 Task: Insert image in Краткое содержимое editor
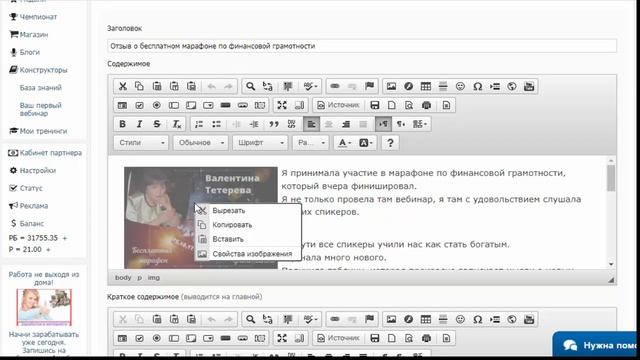(x=391, y=319)
